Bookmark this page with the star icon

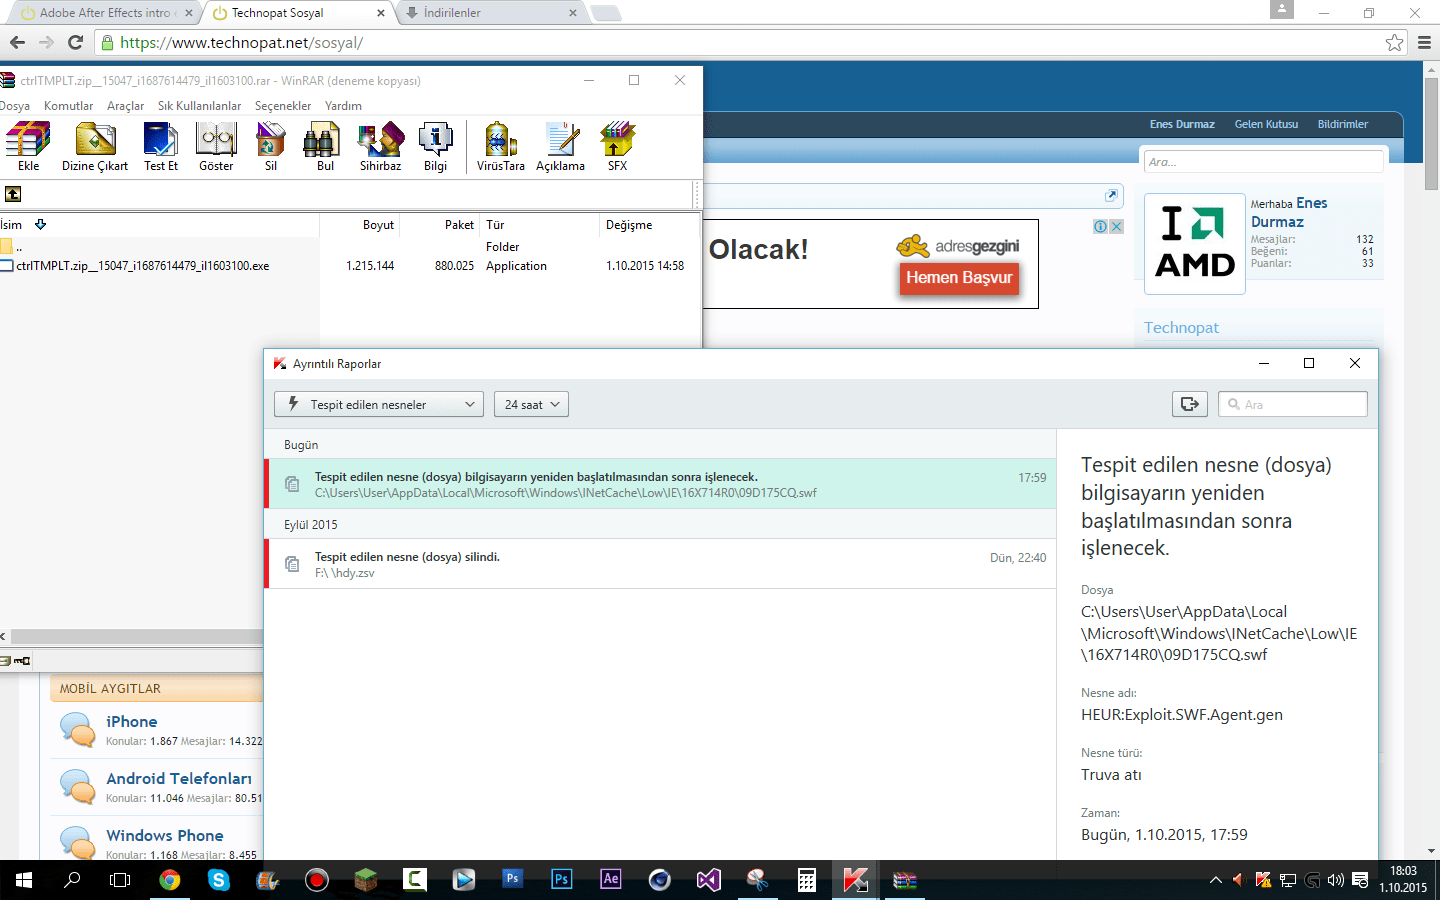coord(1395,42)
